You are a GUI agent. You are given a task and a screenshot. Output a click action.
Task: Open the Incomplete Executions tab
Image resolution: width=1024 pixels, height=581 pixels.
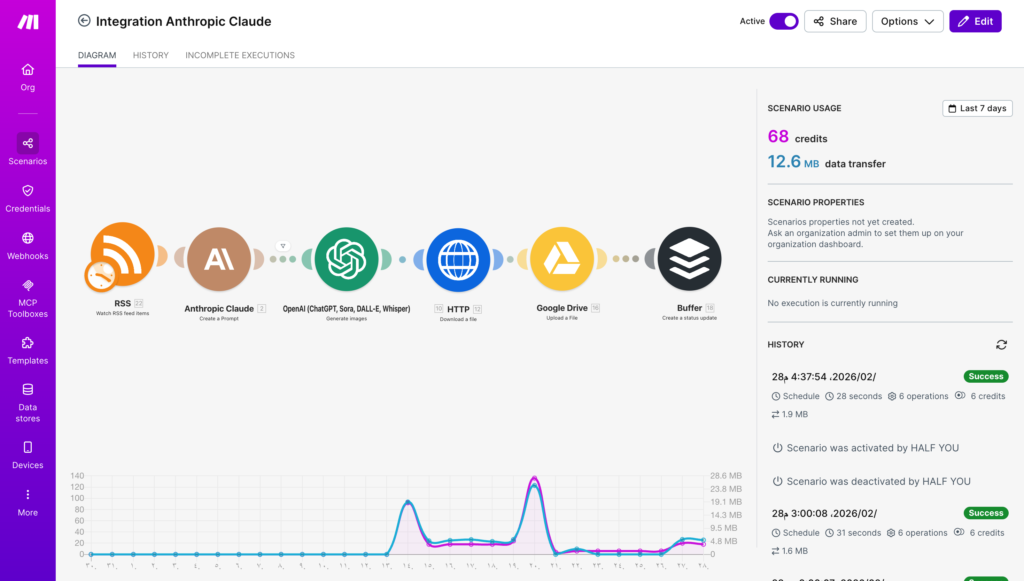(x=240, y=55)
